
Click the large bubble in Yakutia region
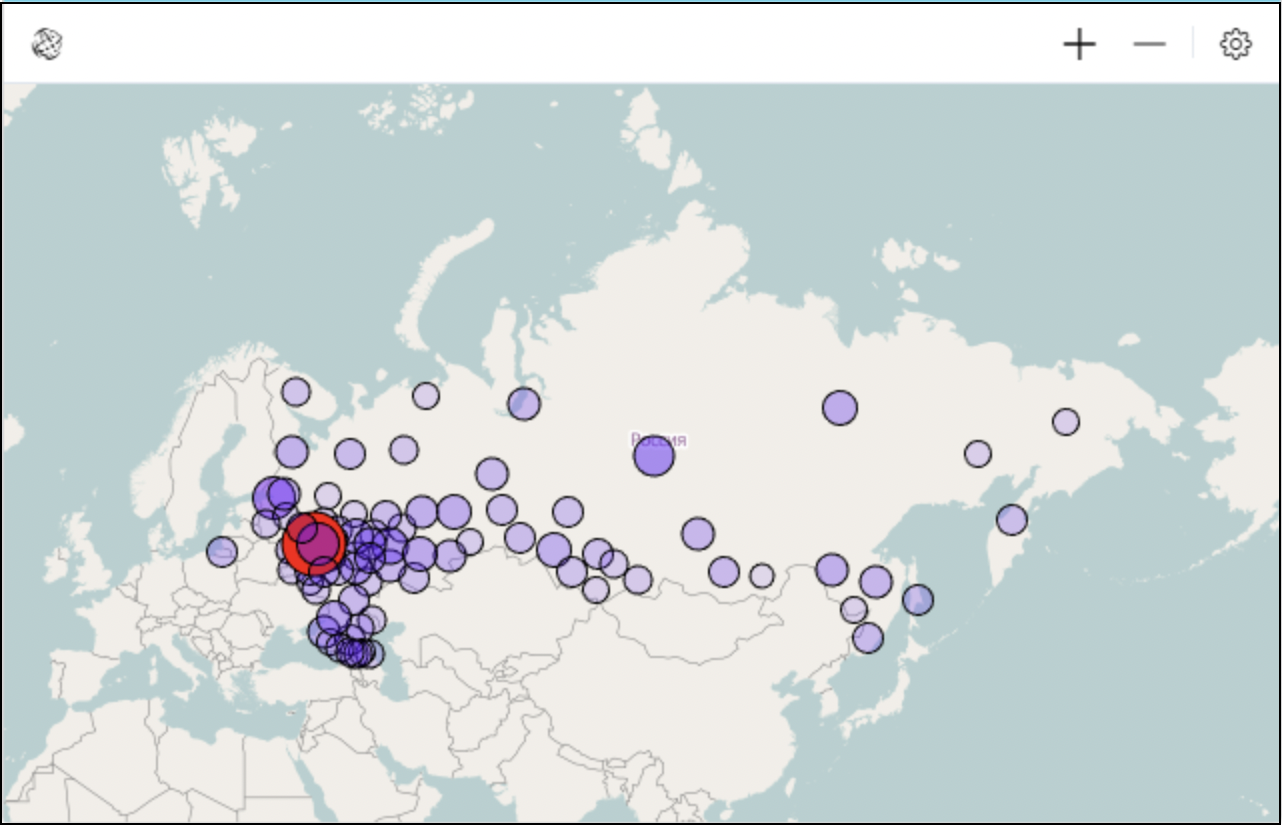840,408
